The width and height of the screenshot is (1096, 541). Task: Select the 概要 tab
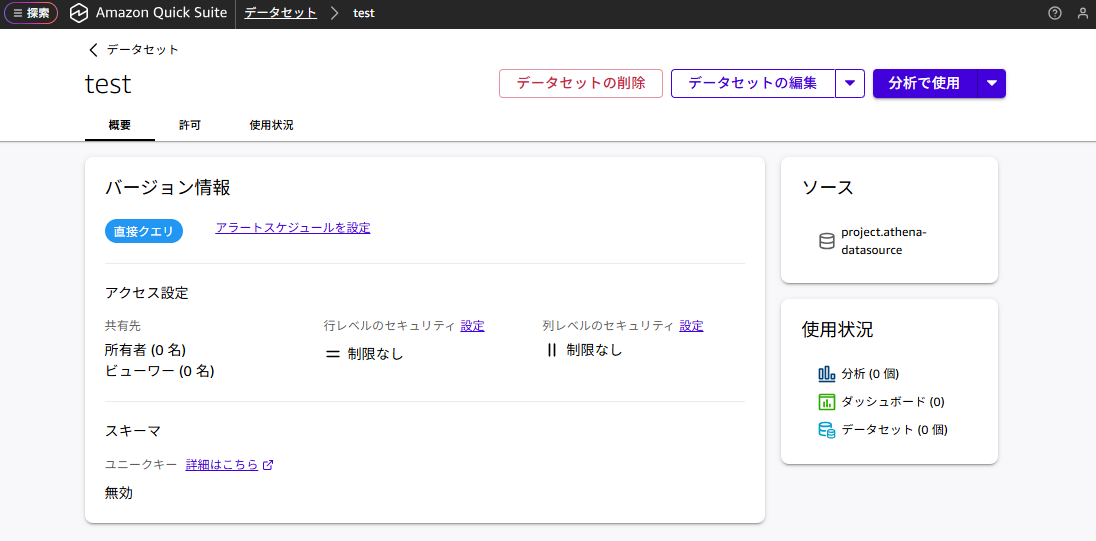[x=120, y=126]
